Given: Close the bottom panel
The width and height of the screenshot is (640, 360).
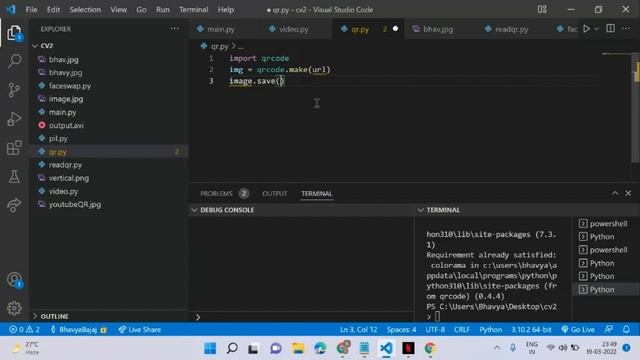Looking at the screenshot, I should (x=628, y=193).
